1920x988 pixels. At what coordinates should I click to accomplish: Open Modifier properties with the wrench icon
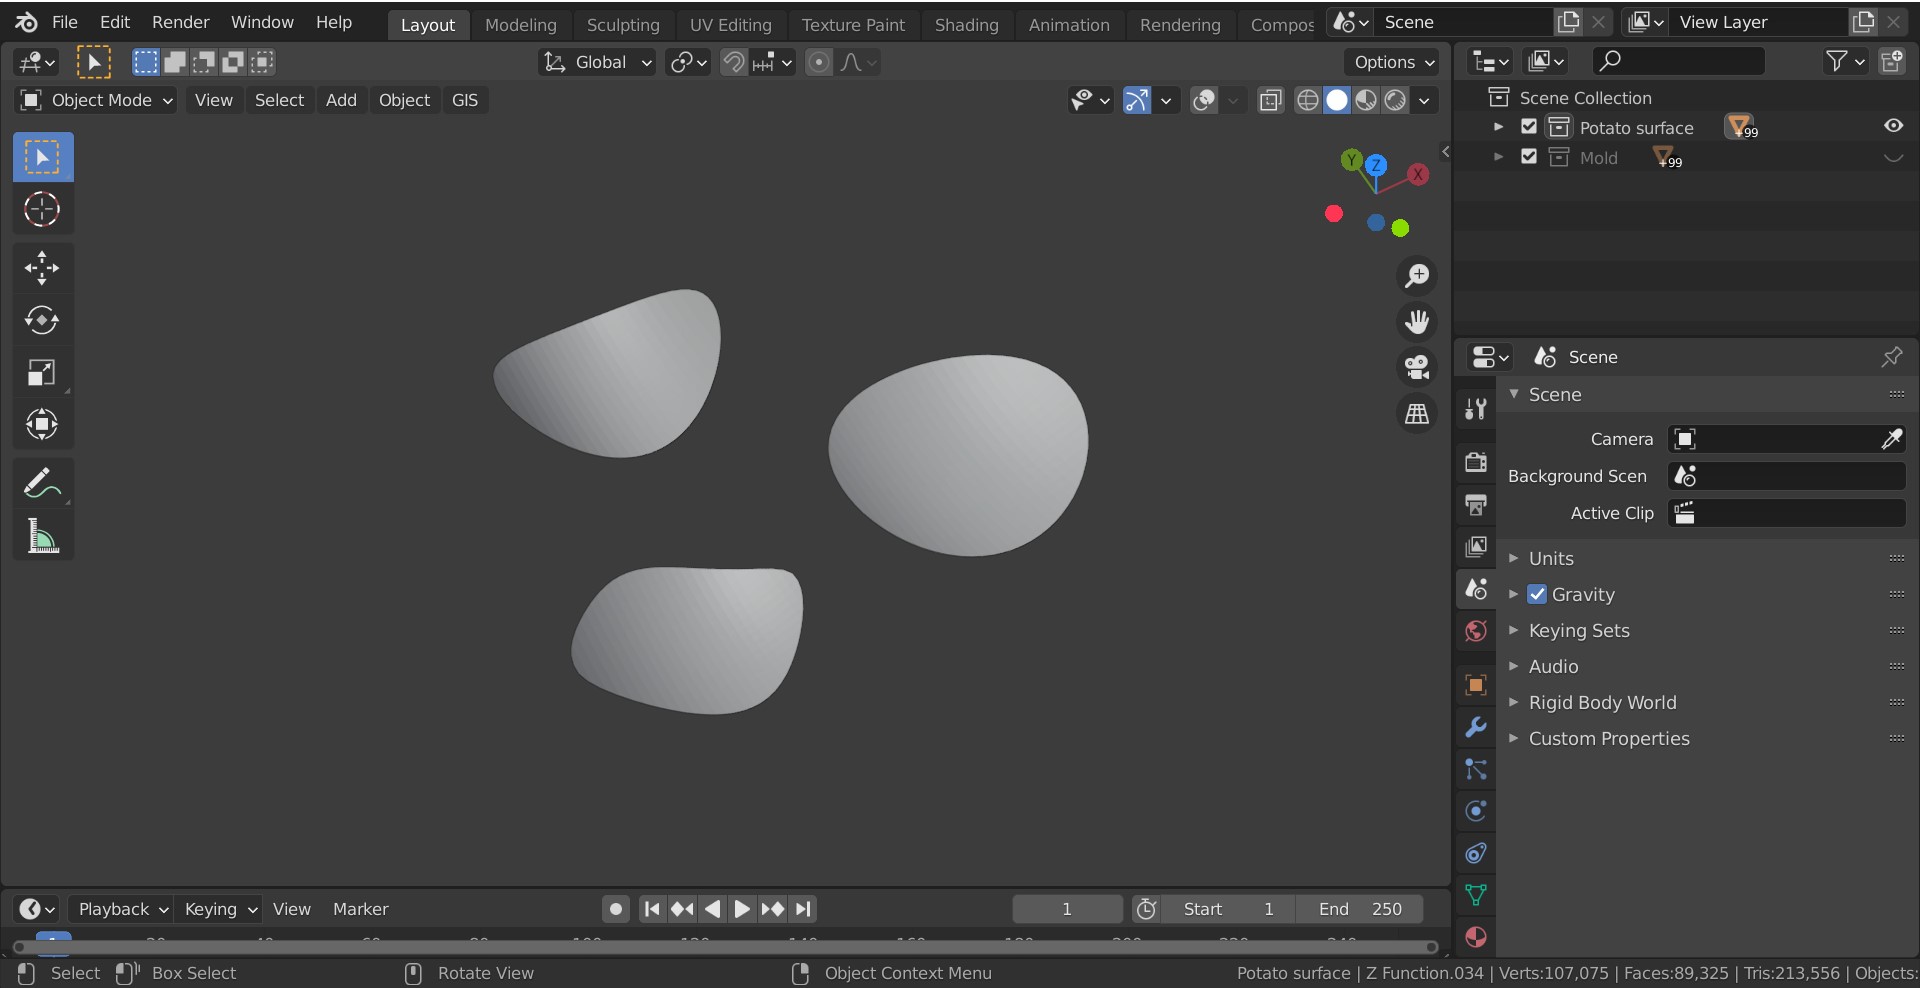(x=1475, y=728)
